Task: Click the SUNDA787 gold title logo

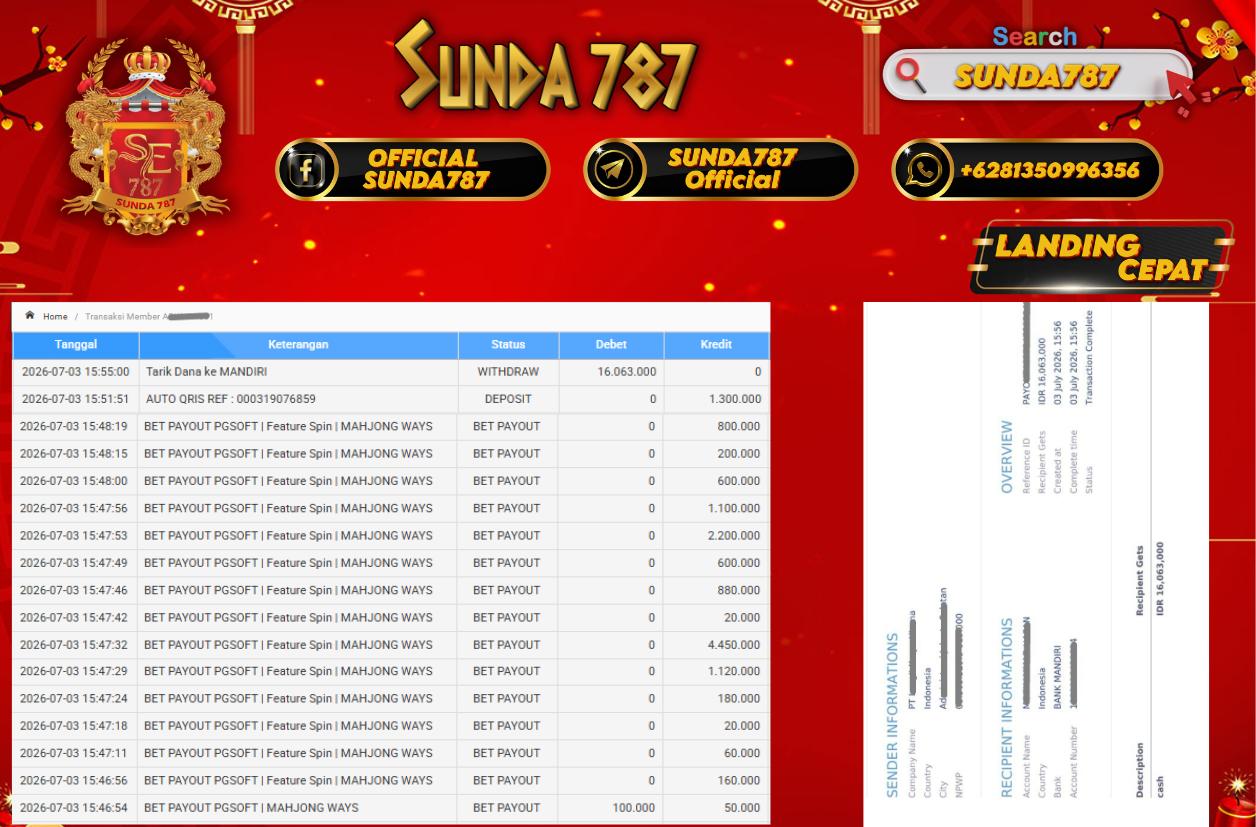Action: 546,66
